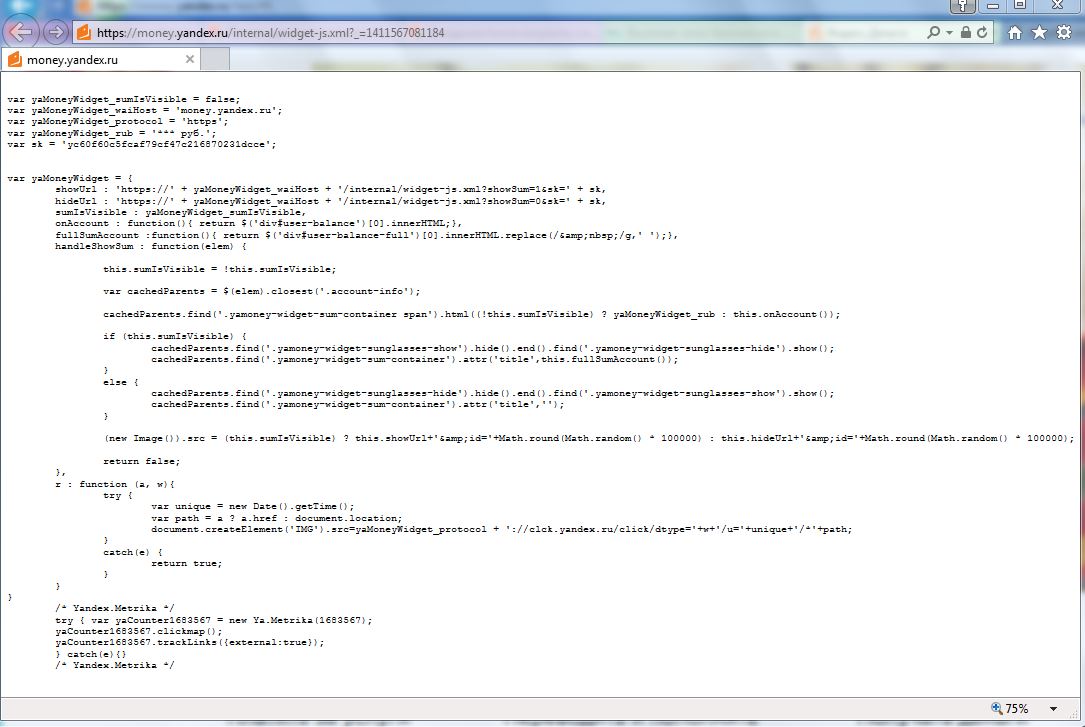
Task: Click the 75% zoom level text
Action: (x=1016, y=708)
